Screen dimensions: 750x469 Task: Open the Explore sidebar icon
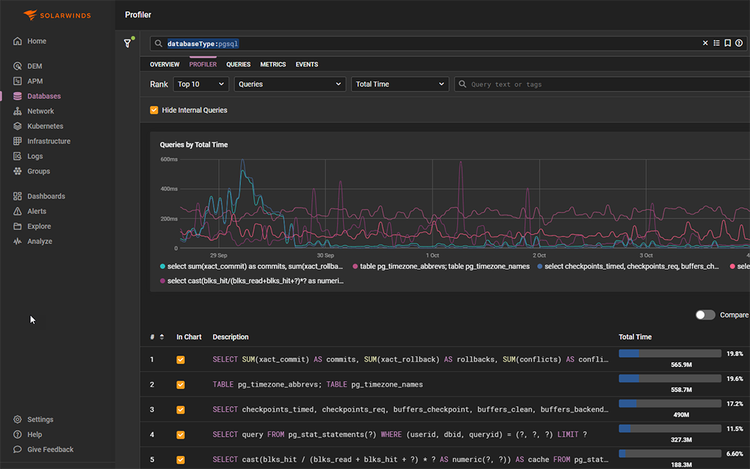[18, 226]
